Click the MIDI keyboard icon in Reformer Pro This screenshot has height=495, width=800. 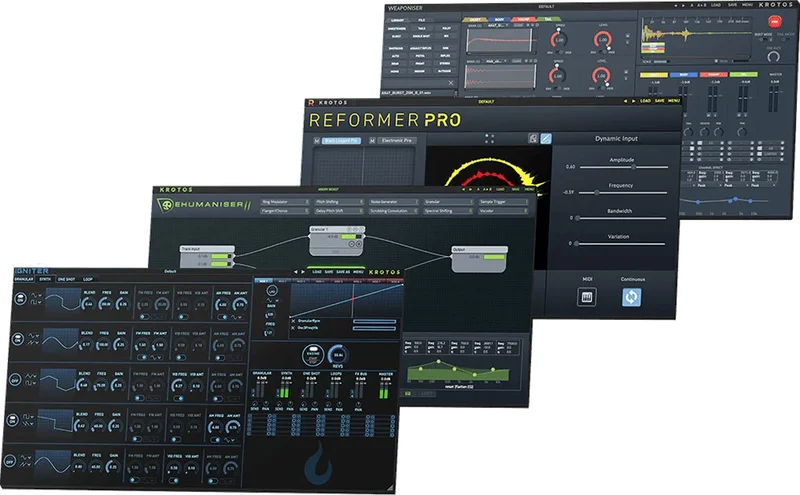[587, 297]
